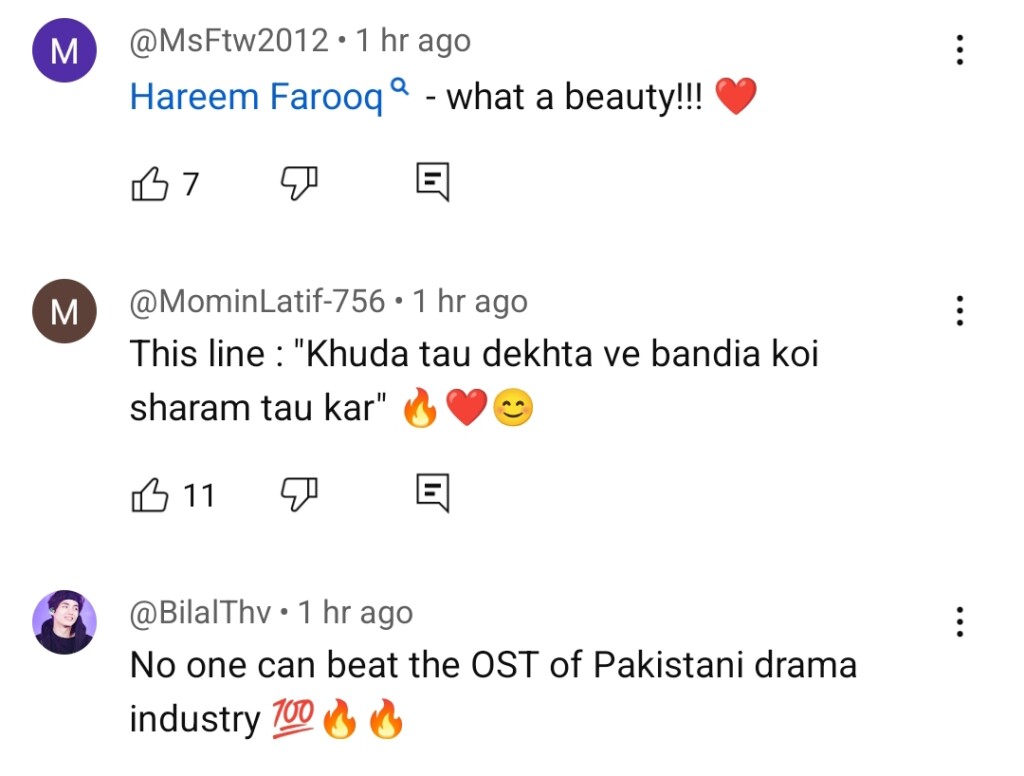Tap the "sharam tau kar" comment text

(258, 408)
